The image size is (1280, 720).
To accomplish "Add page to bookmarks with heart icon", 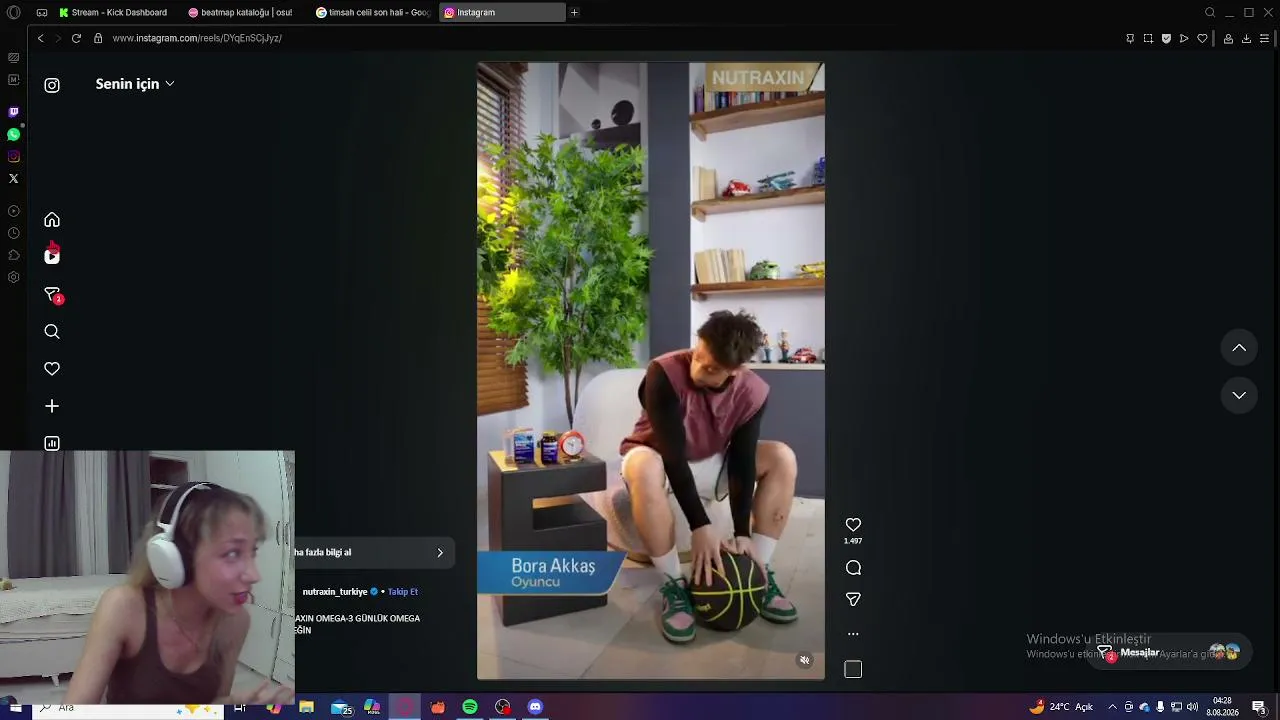I will click(1202, 38).
